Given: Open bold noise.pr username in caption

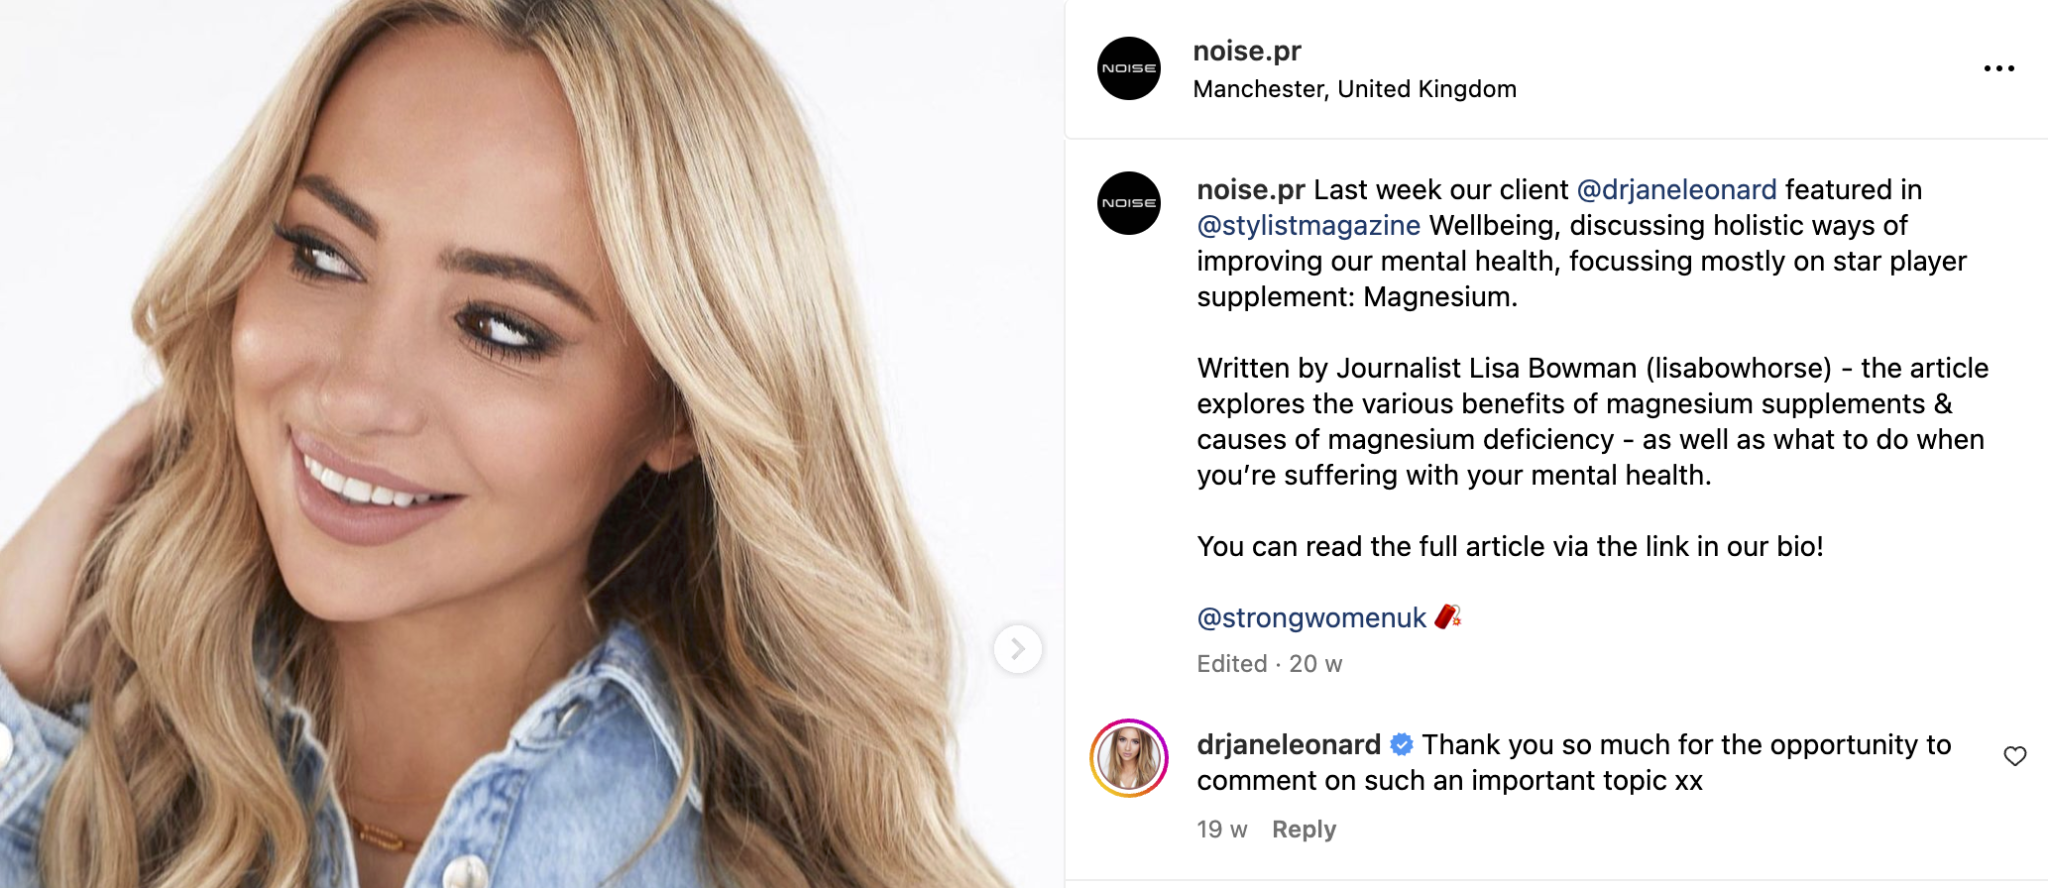Looking at the screenshot, I should (x=1251, y=190).
